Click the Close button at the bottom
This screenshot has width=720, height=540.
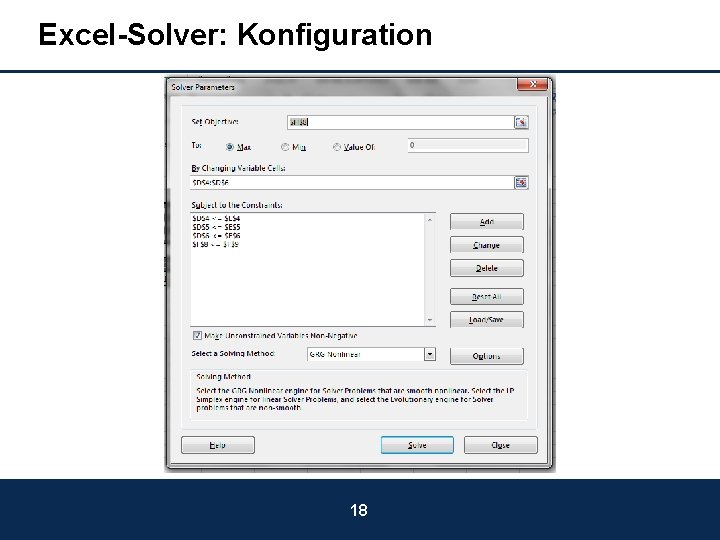click(501, 445)
